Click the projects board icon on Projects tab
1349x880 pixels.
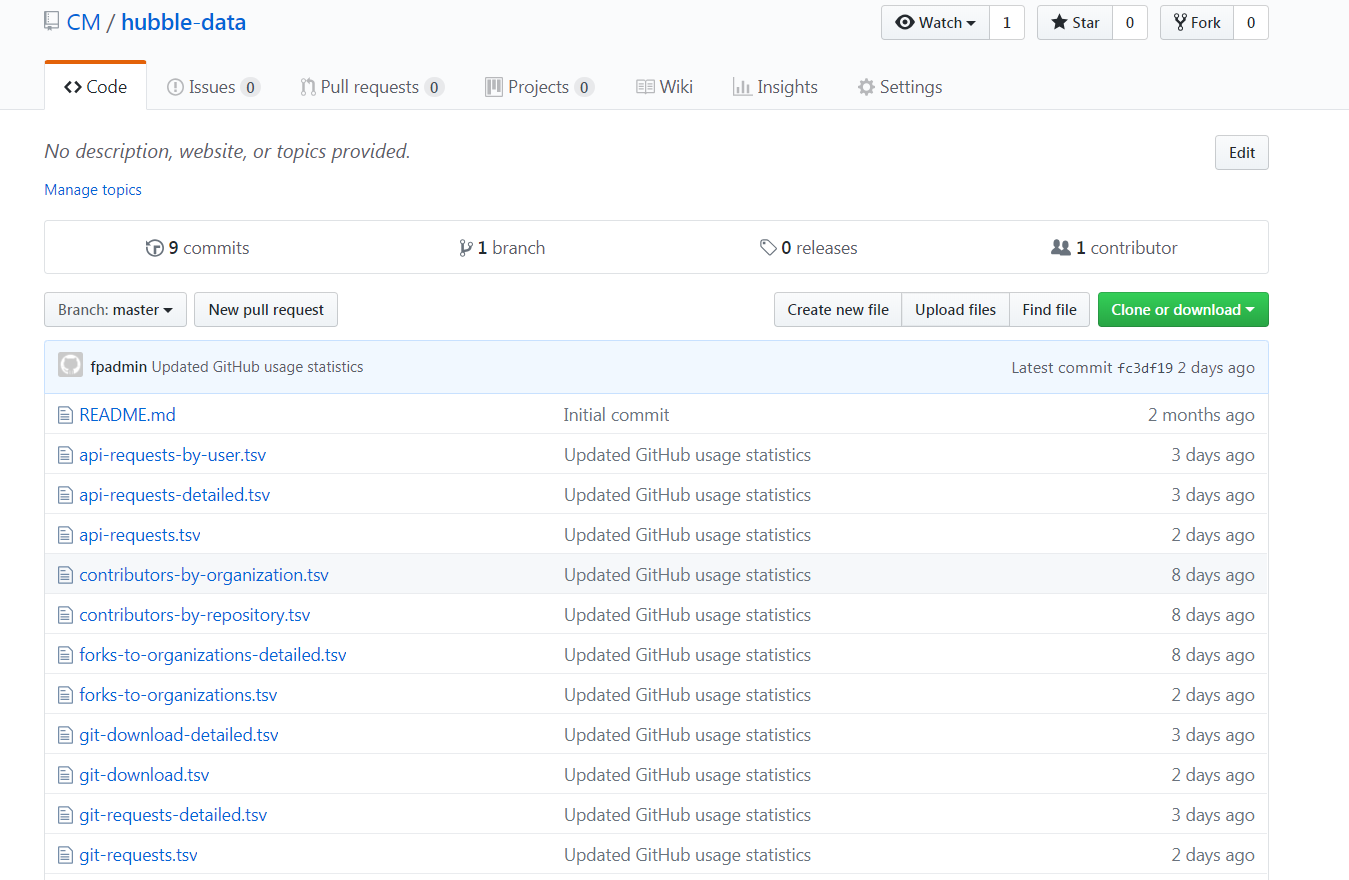tap(493, 86)
